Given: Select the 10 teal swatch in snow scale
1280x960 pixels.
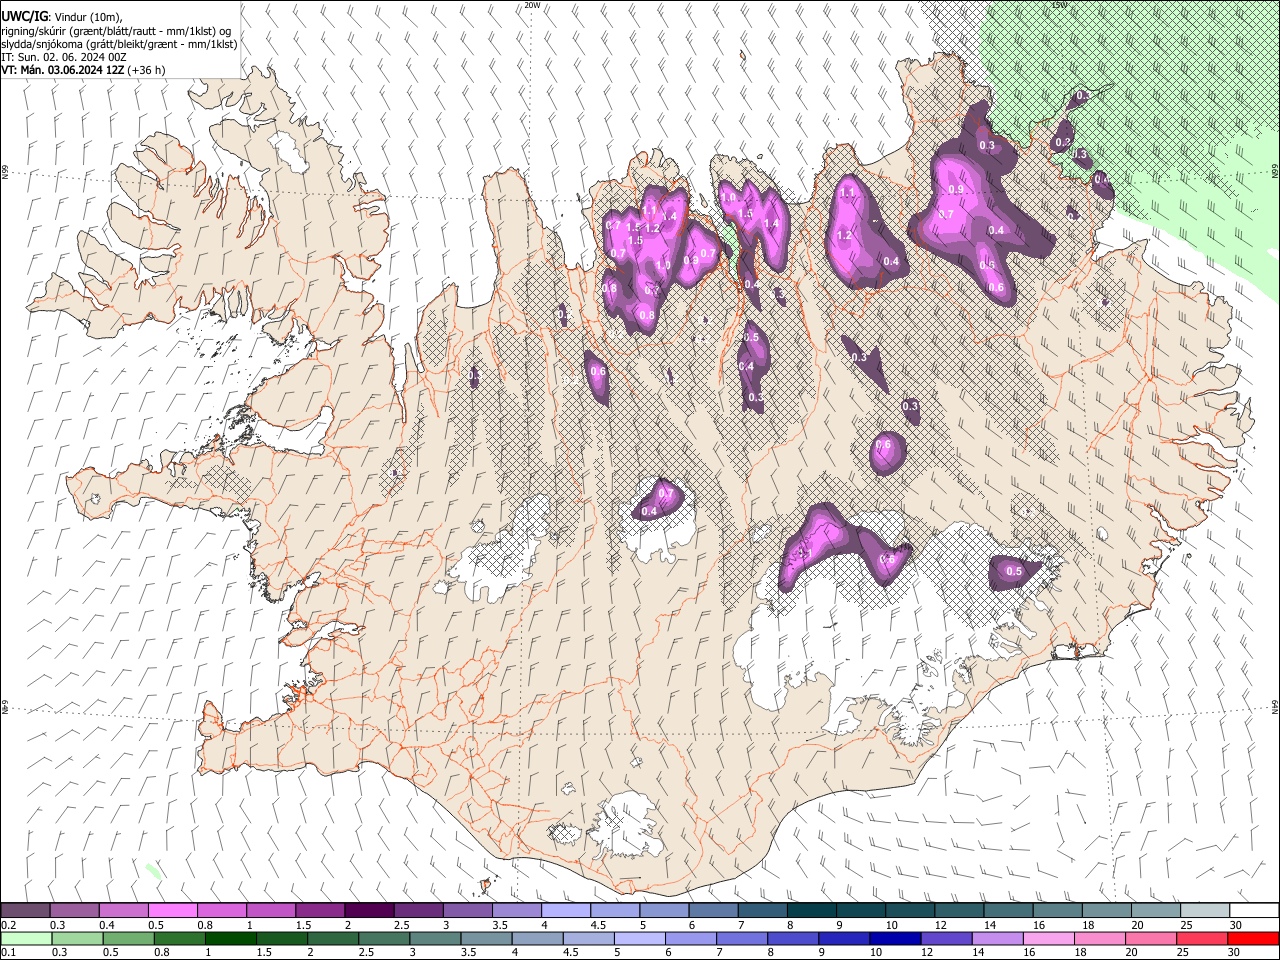Looking at the screenshot, I should 908,911.
